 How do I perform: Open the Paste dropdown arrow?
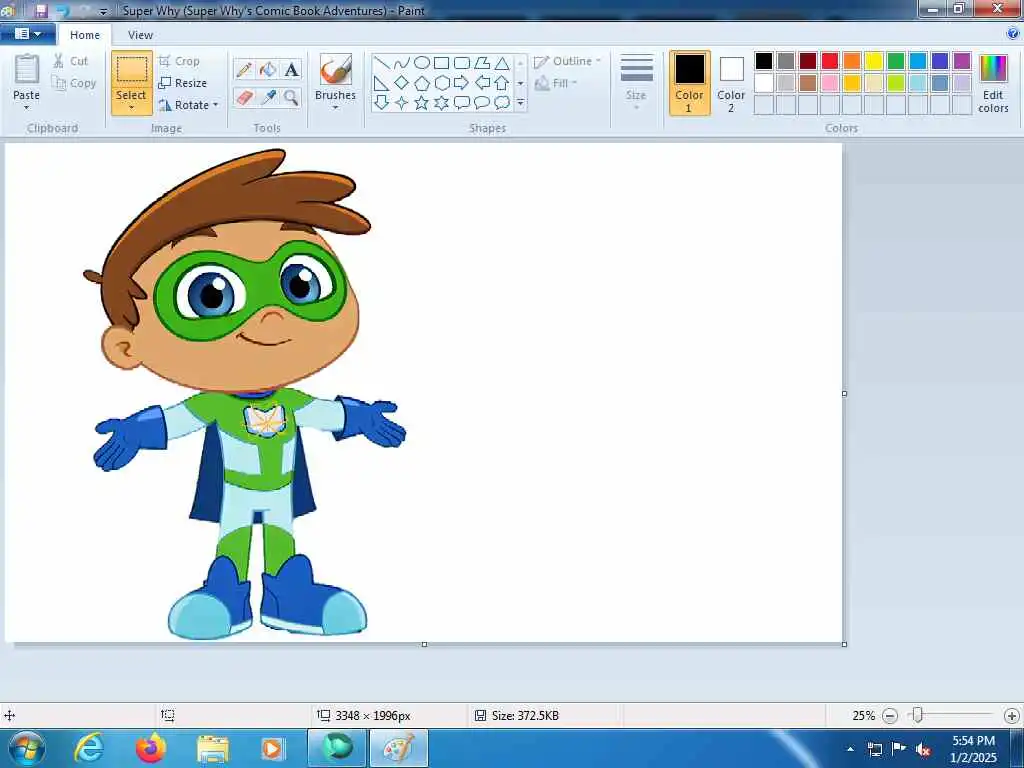click(27, 108)
